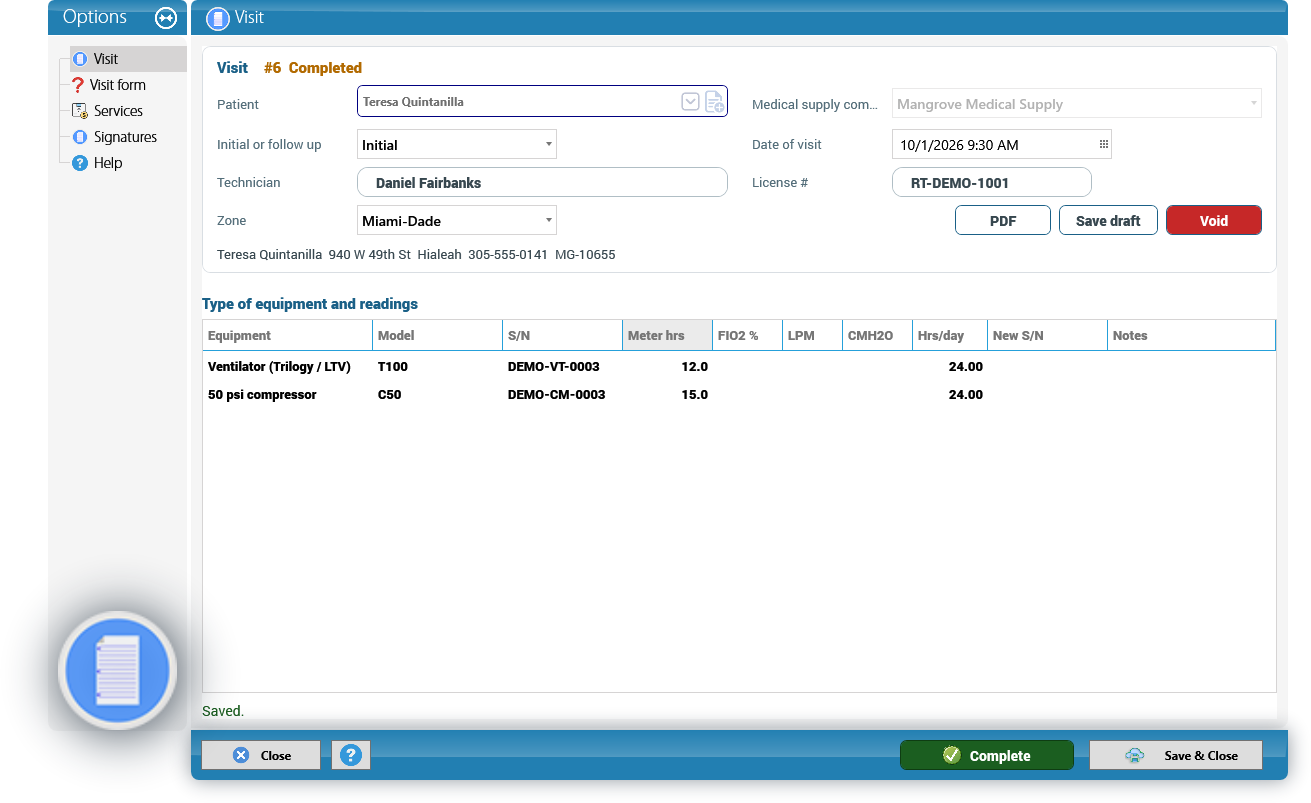Sort by the Equipment column header
The width and height of the screenshot is (1311, 803).
point(287,336)
